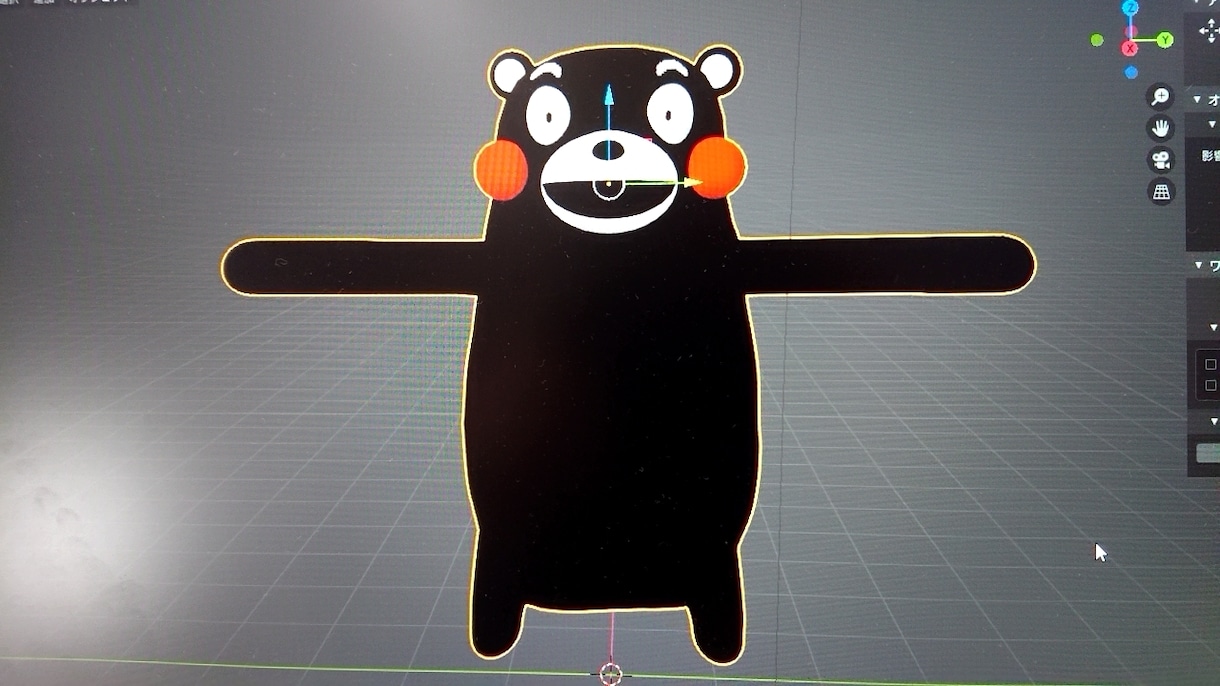The image size is (1220, 686).
Task: Click the 3D cursor on the green floor line
Action: [611, 673]
